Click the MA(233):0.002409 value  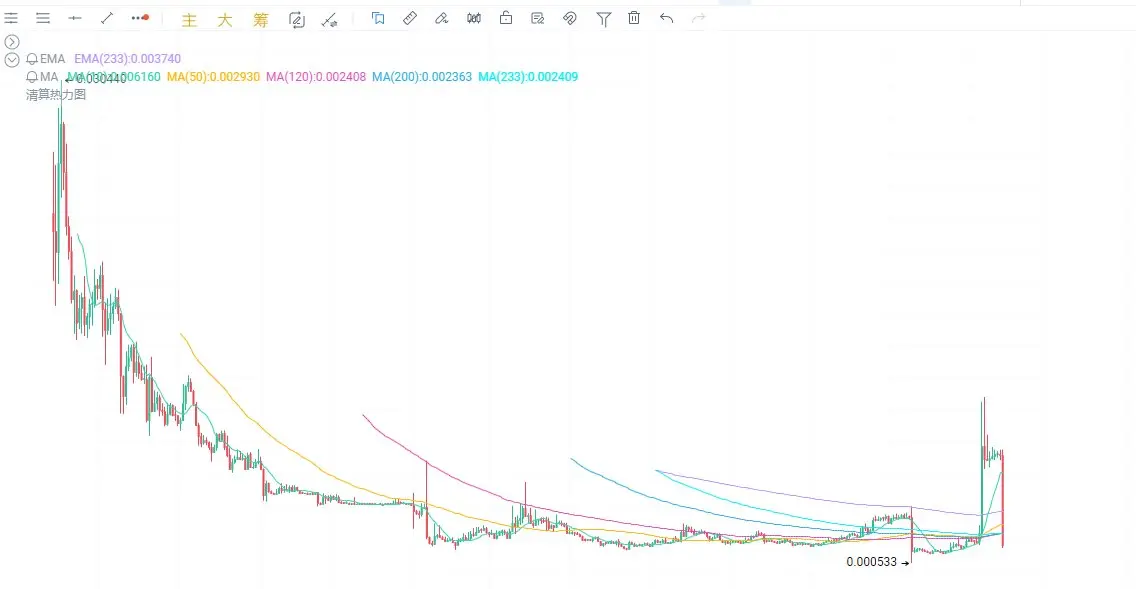tap(528, 77)
